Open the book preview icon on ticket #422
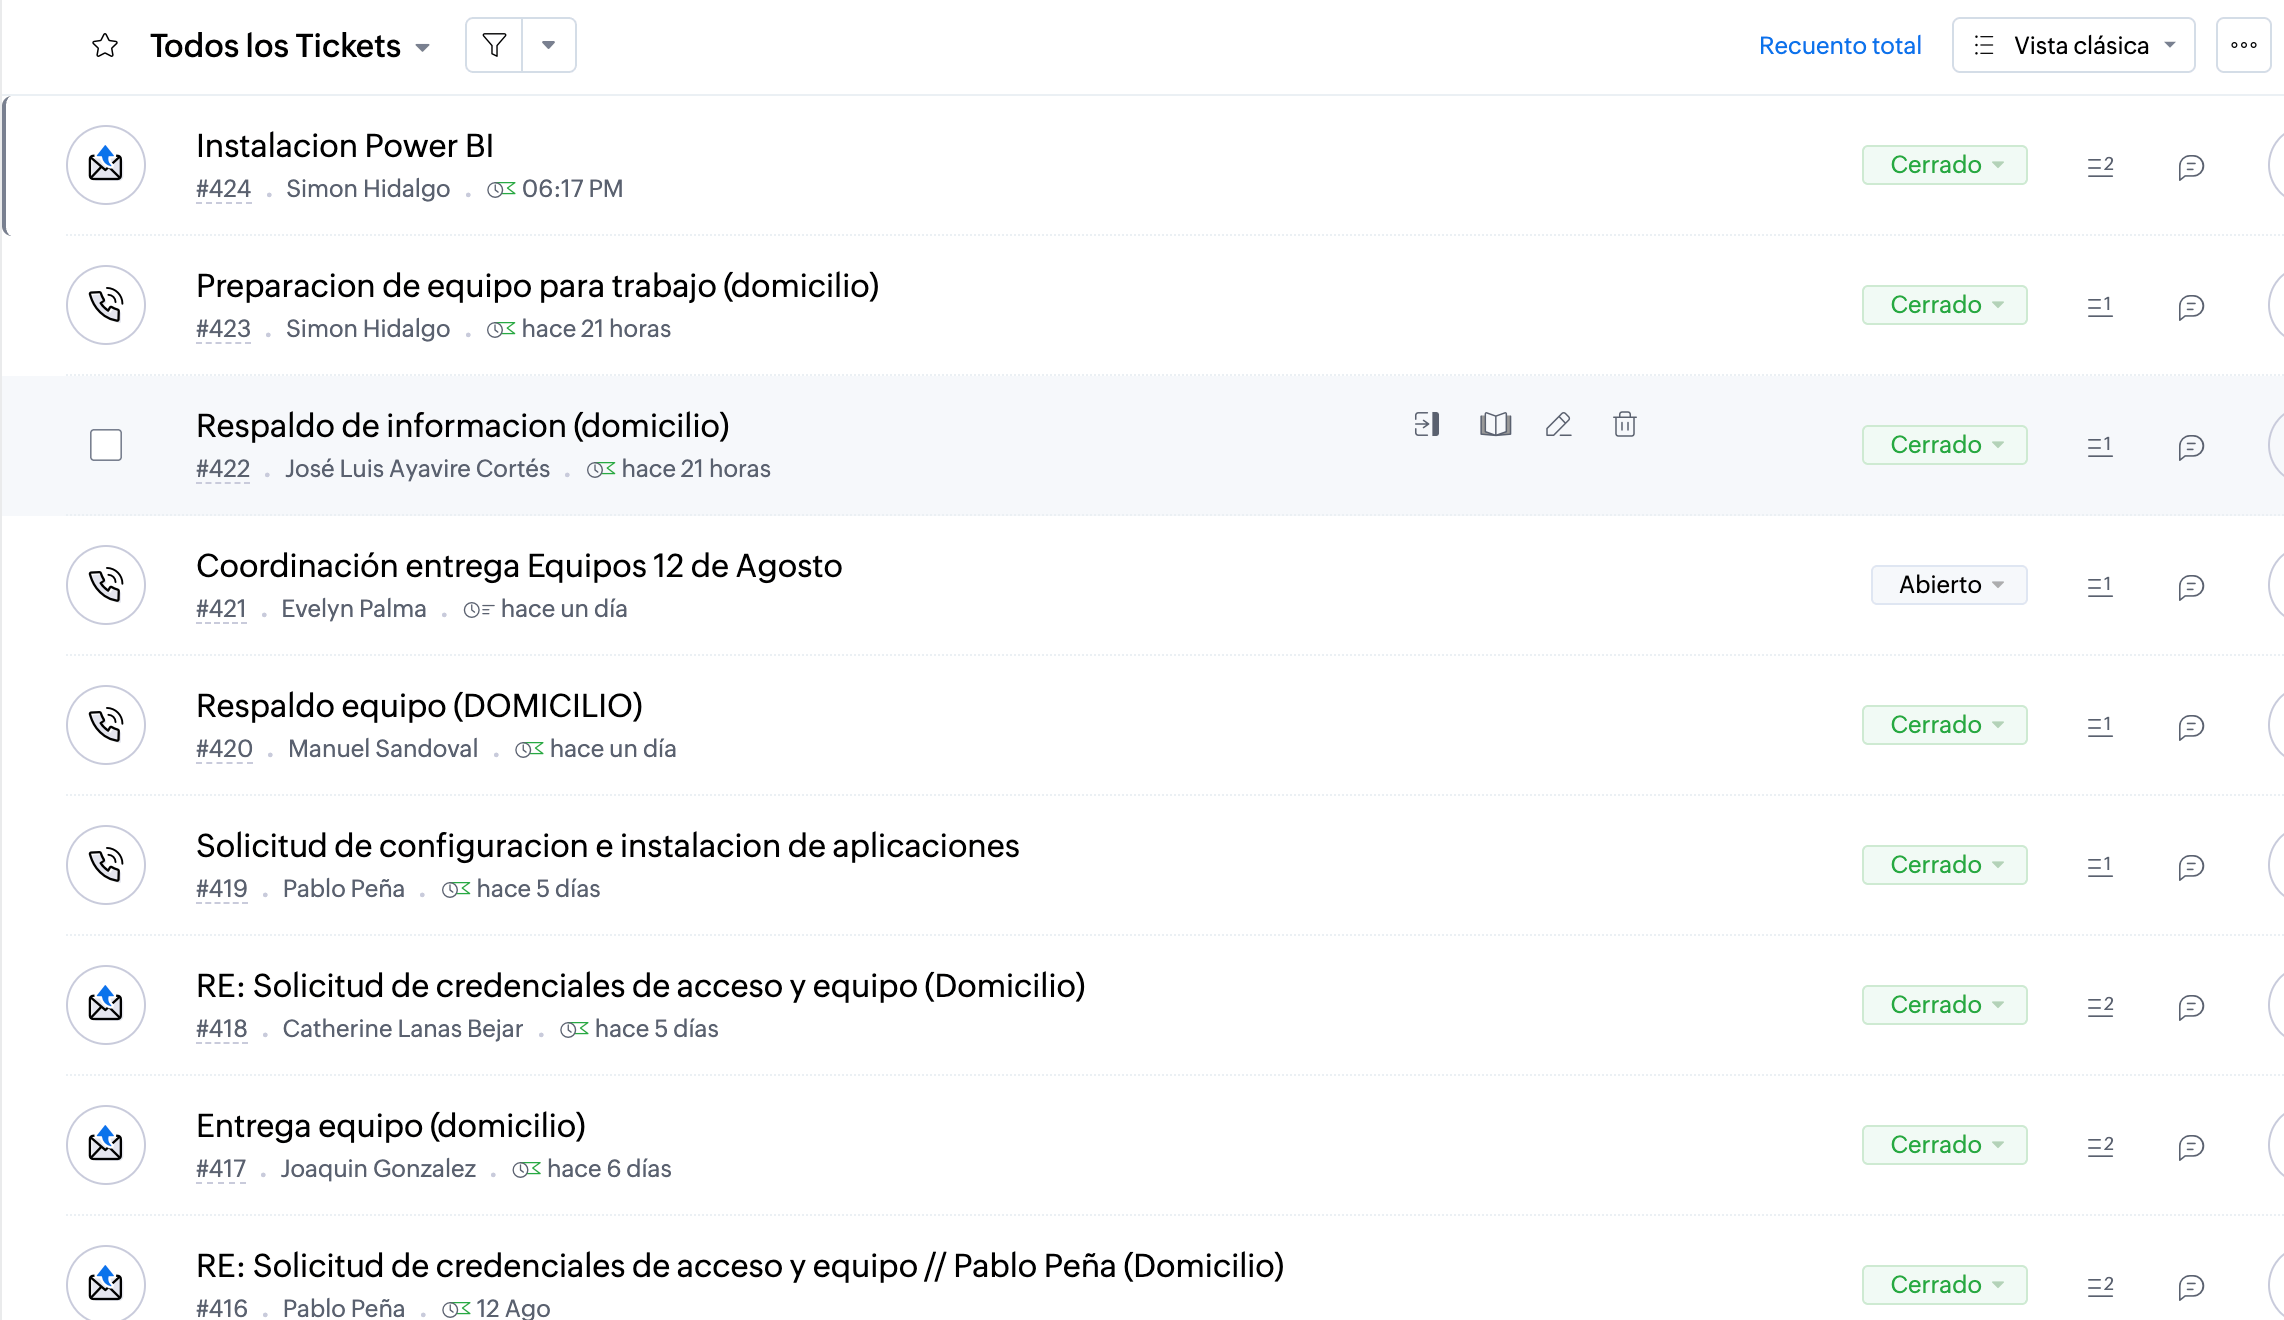 pos(1495,425)
